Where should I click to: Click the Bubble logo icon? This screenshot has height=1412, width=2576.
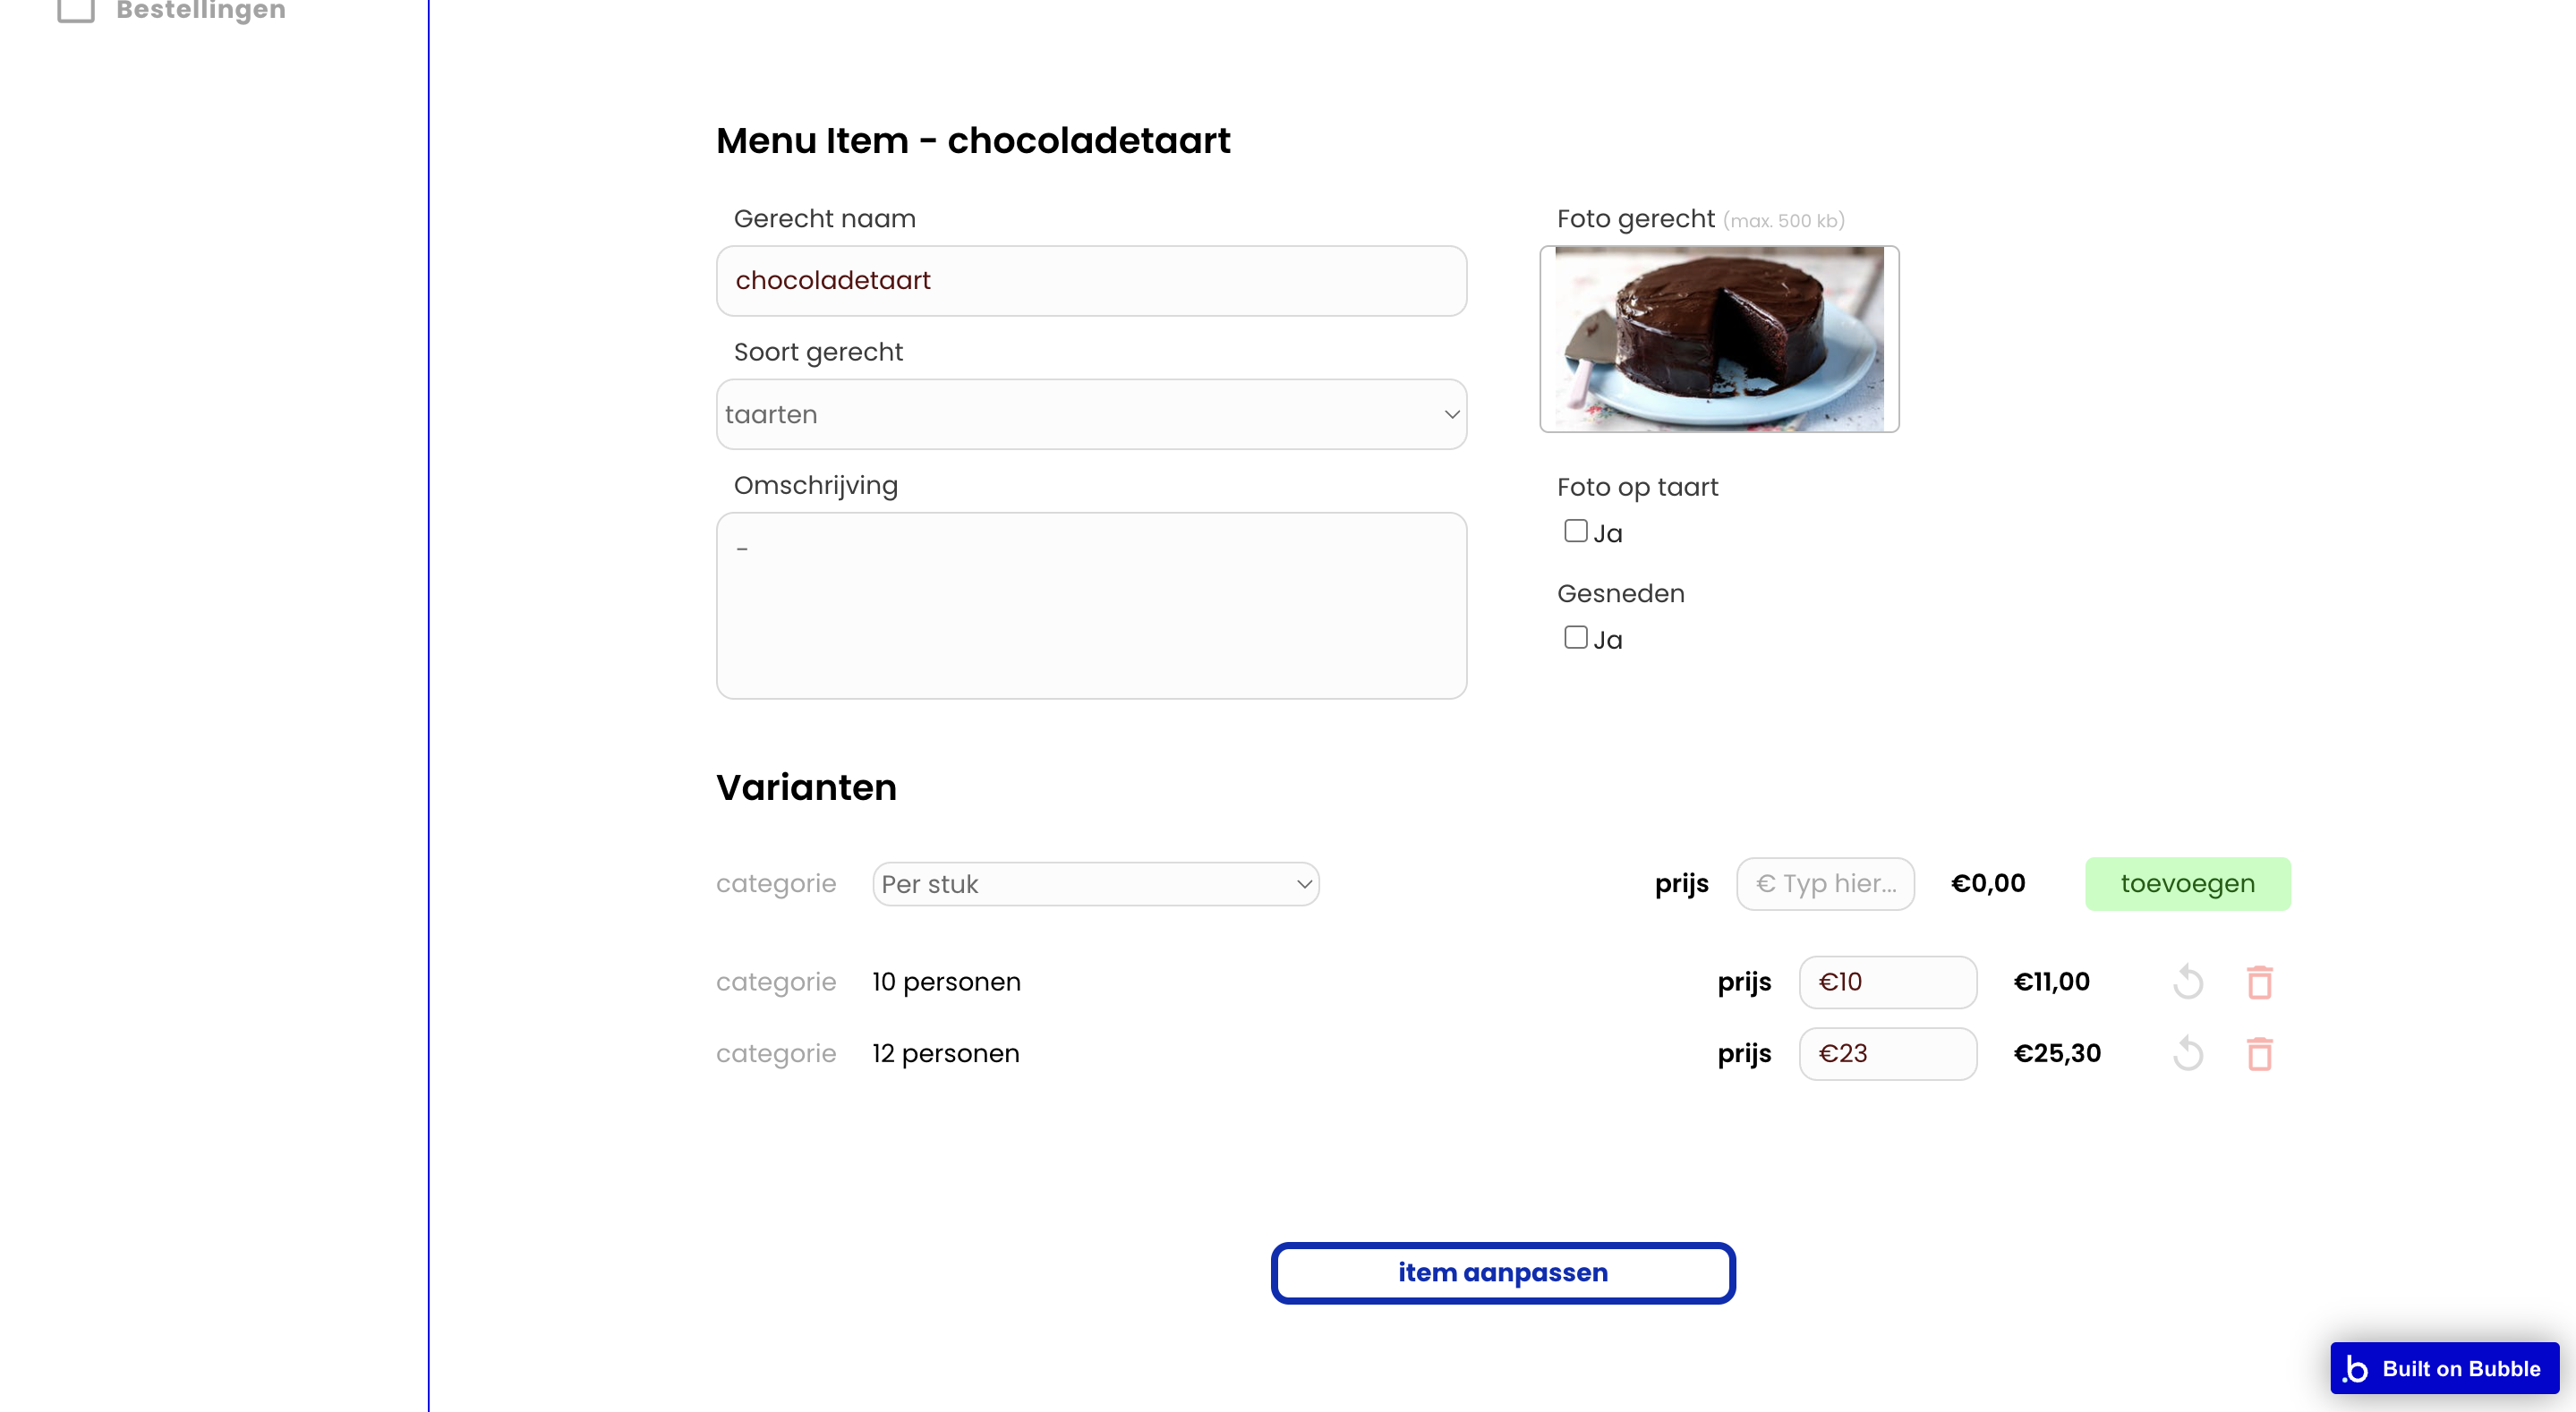(2356, 1368)
